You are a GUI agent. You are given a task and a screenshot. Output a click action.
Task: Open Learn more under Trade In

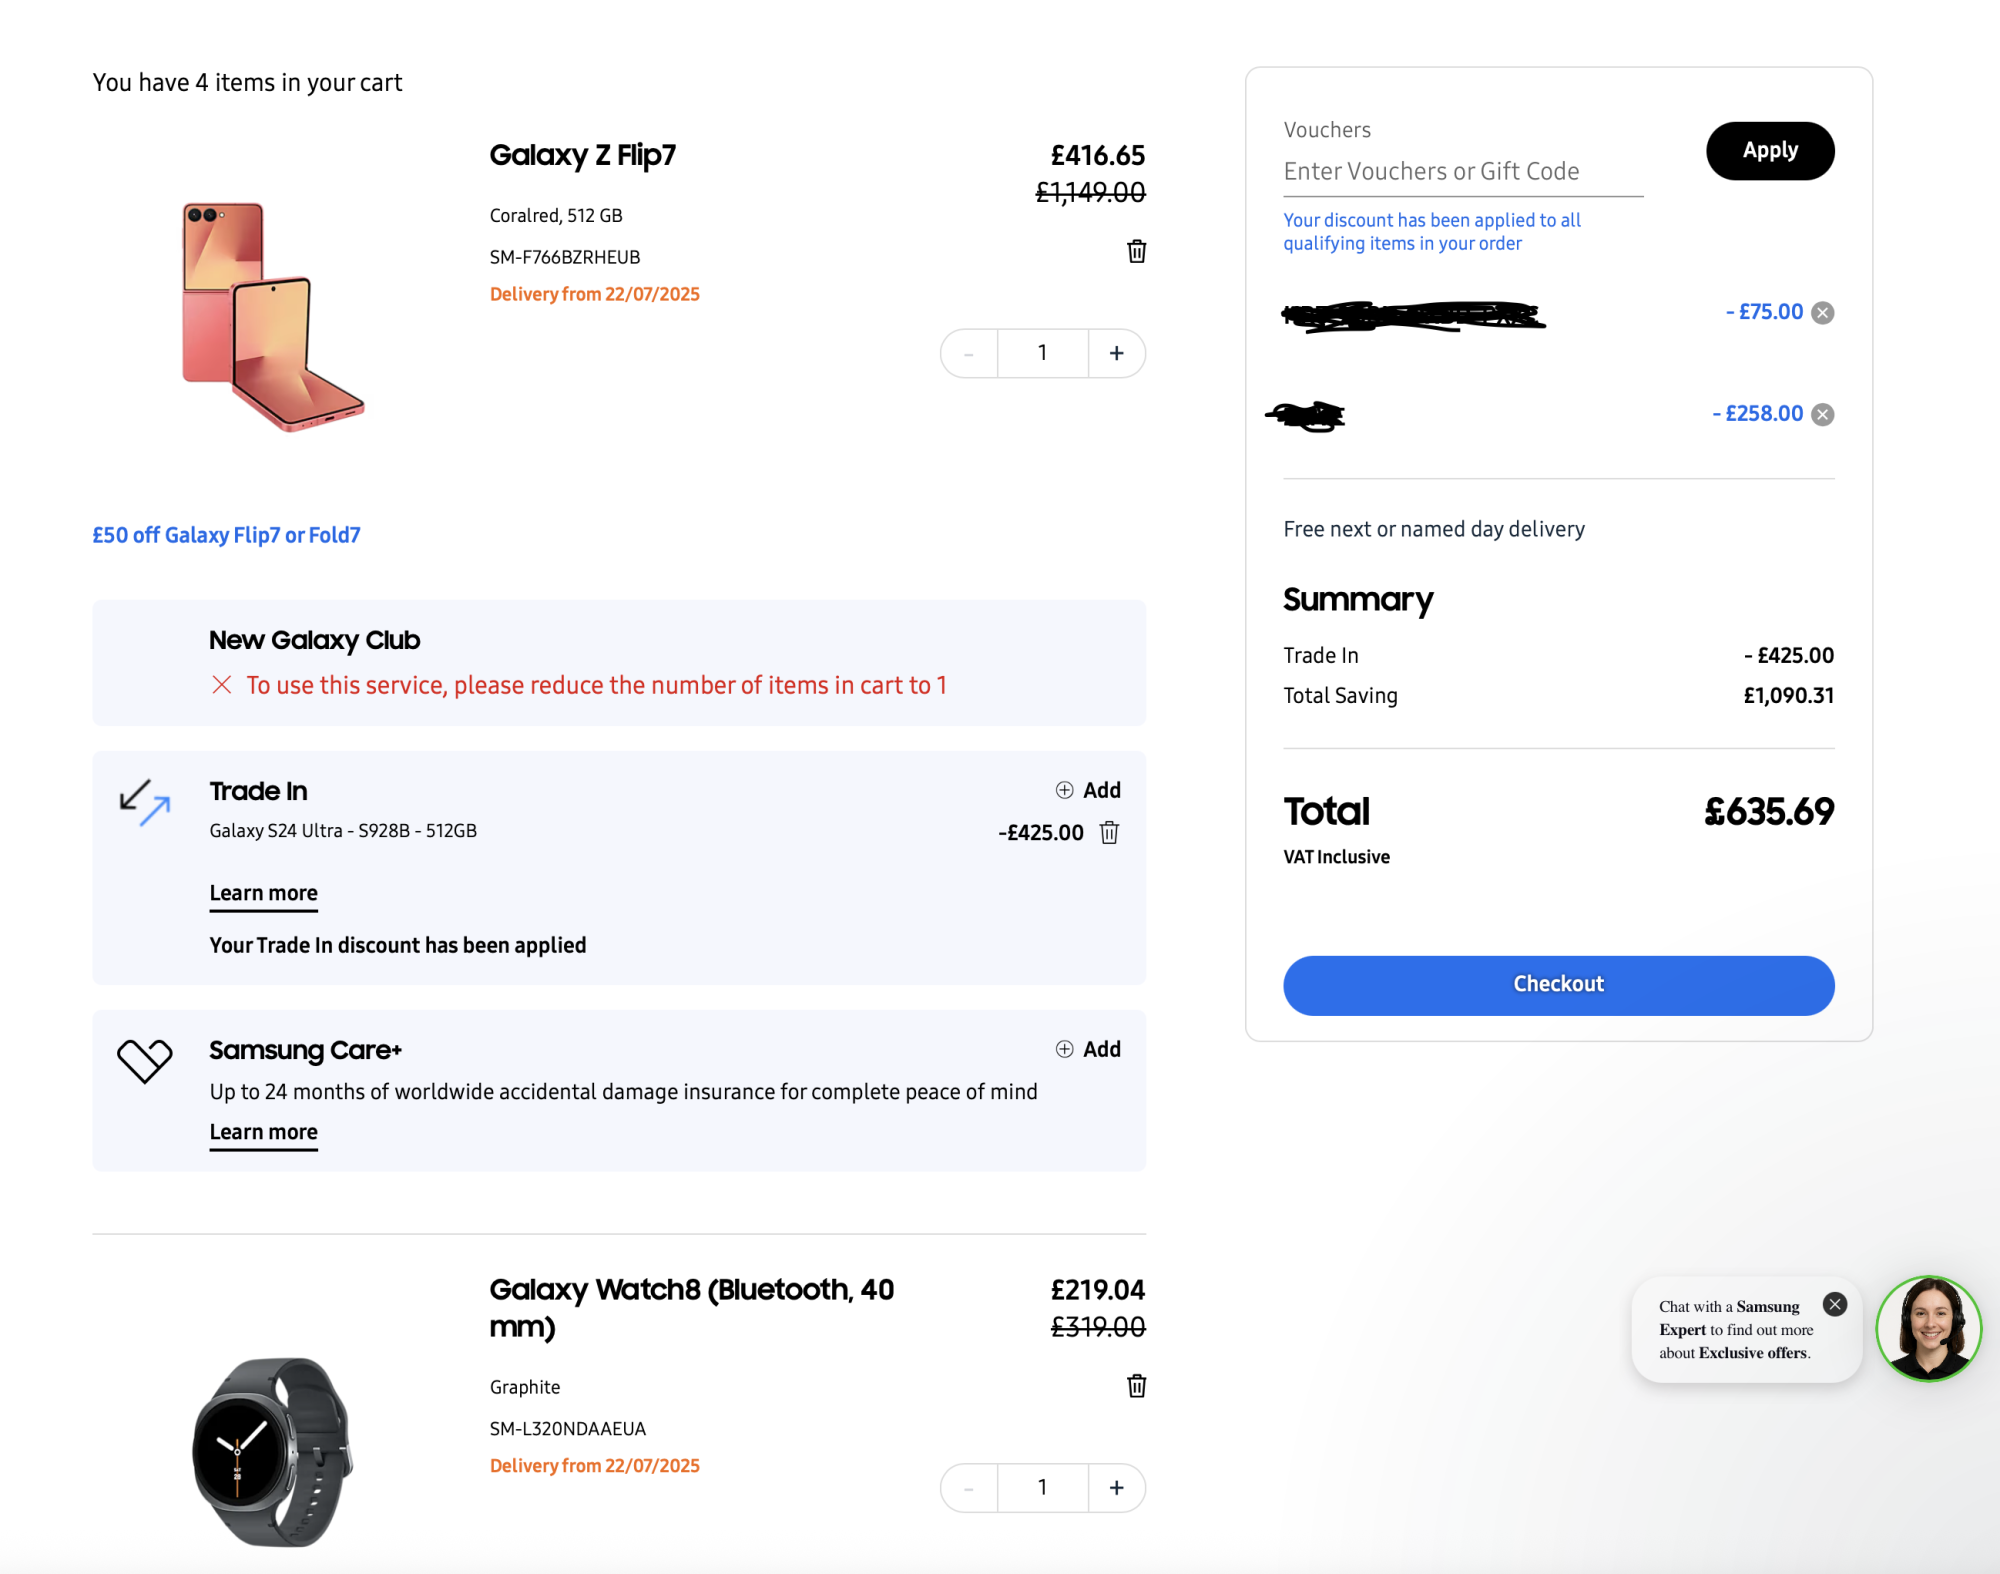(263, 893)
